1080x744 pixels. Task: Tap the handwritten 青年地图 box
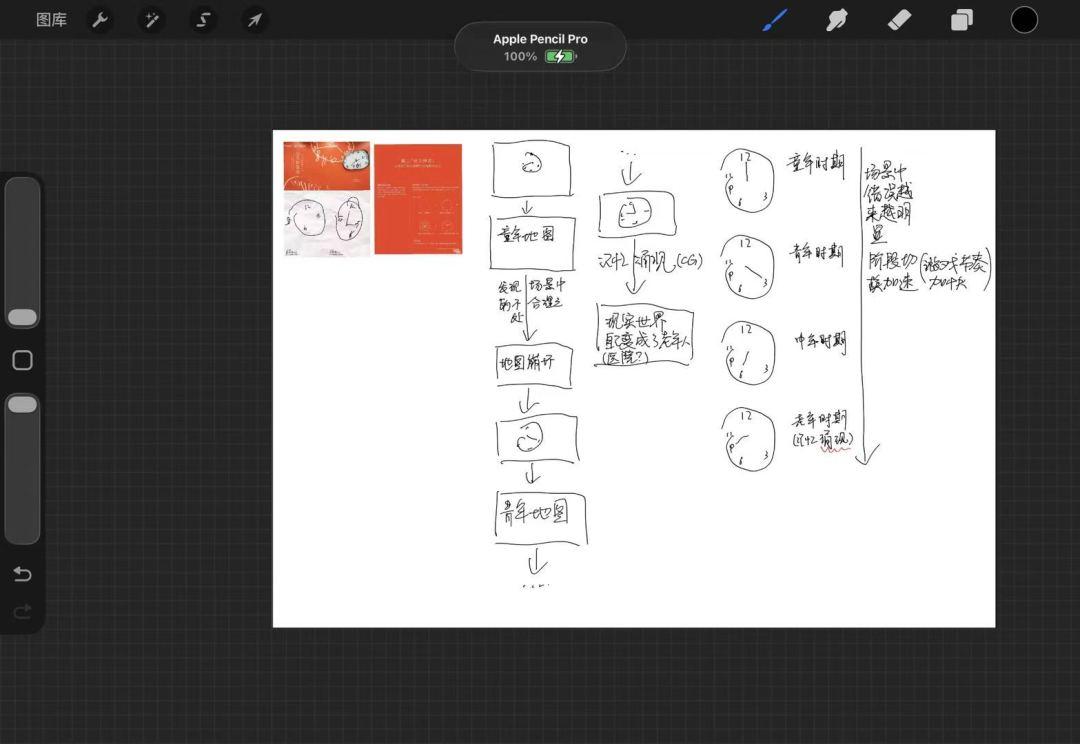point(541,518)
